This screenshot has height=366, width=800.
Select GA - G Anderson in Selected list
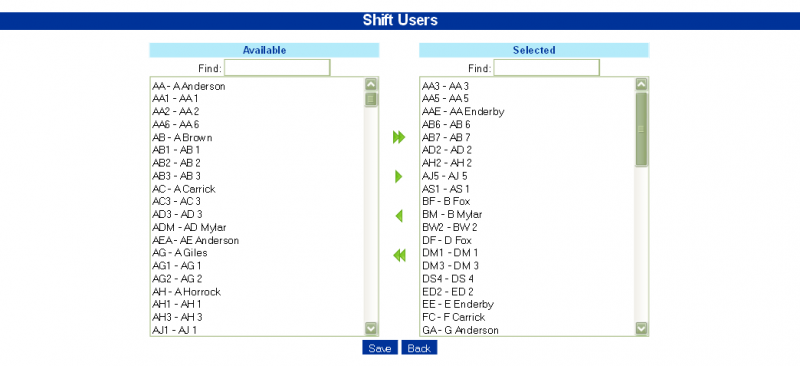pyautogui.click(x=527, y=330)
